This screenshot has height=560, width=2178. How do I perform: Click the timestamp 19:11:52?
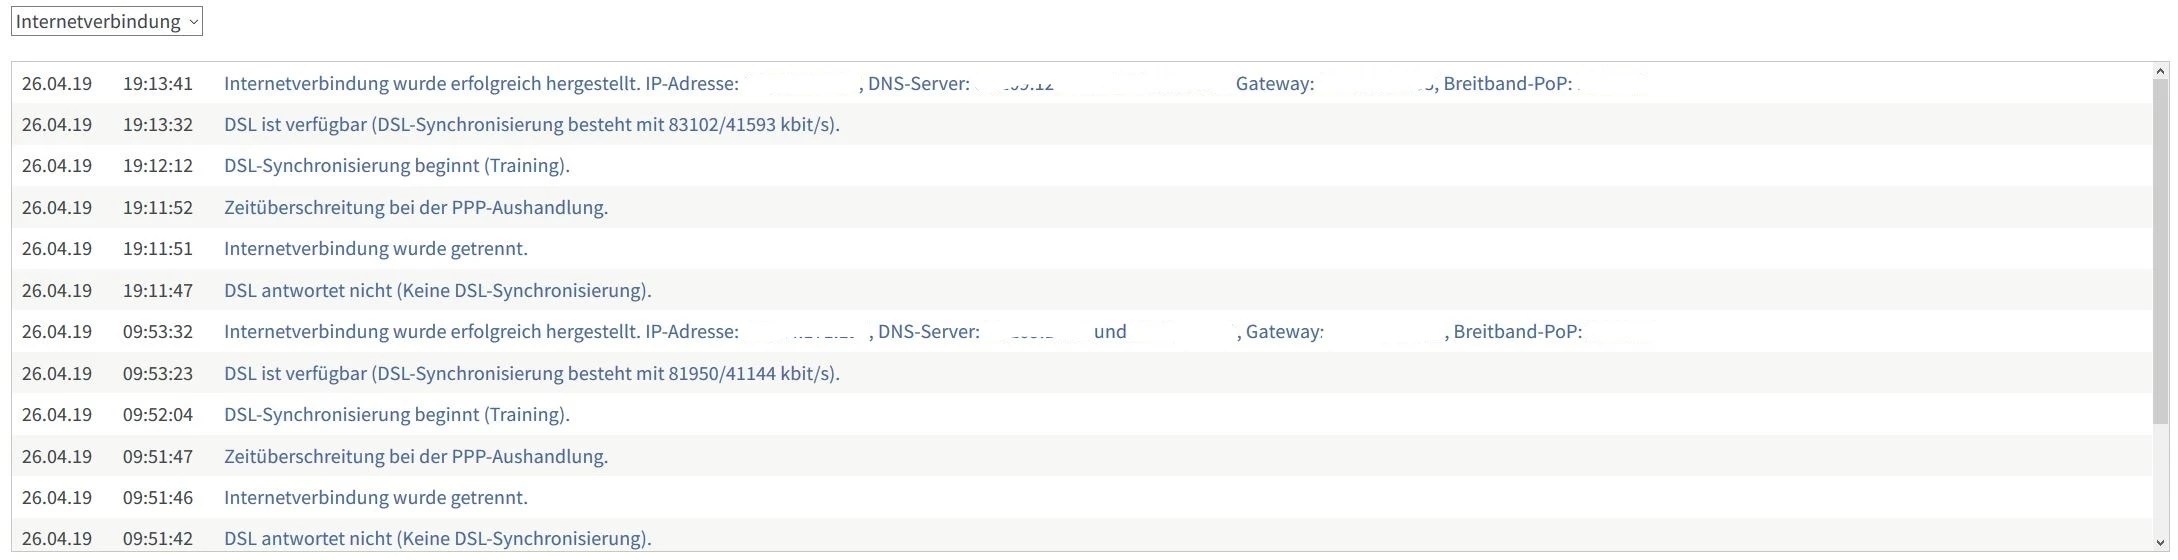(x=158, y=207)
